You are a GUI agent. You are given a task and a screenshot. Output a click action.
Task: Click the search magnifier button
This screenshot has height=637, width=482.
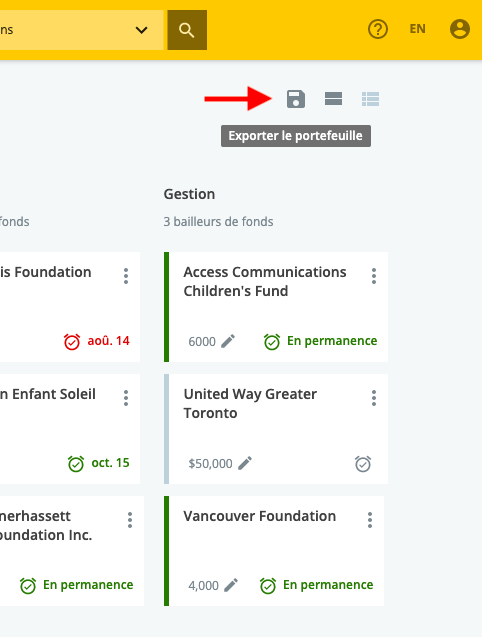coord(187,30)
